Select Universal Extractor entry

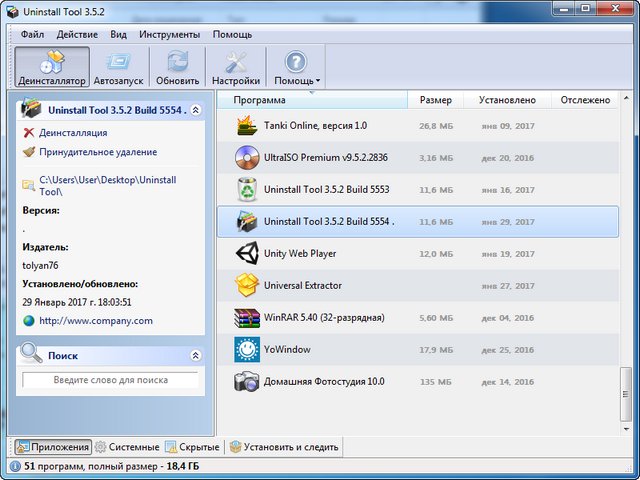point(418,285)
